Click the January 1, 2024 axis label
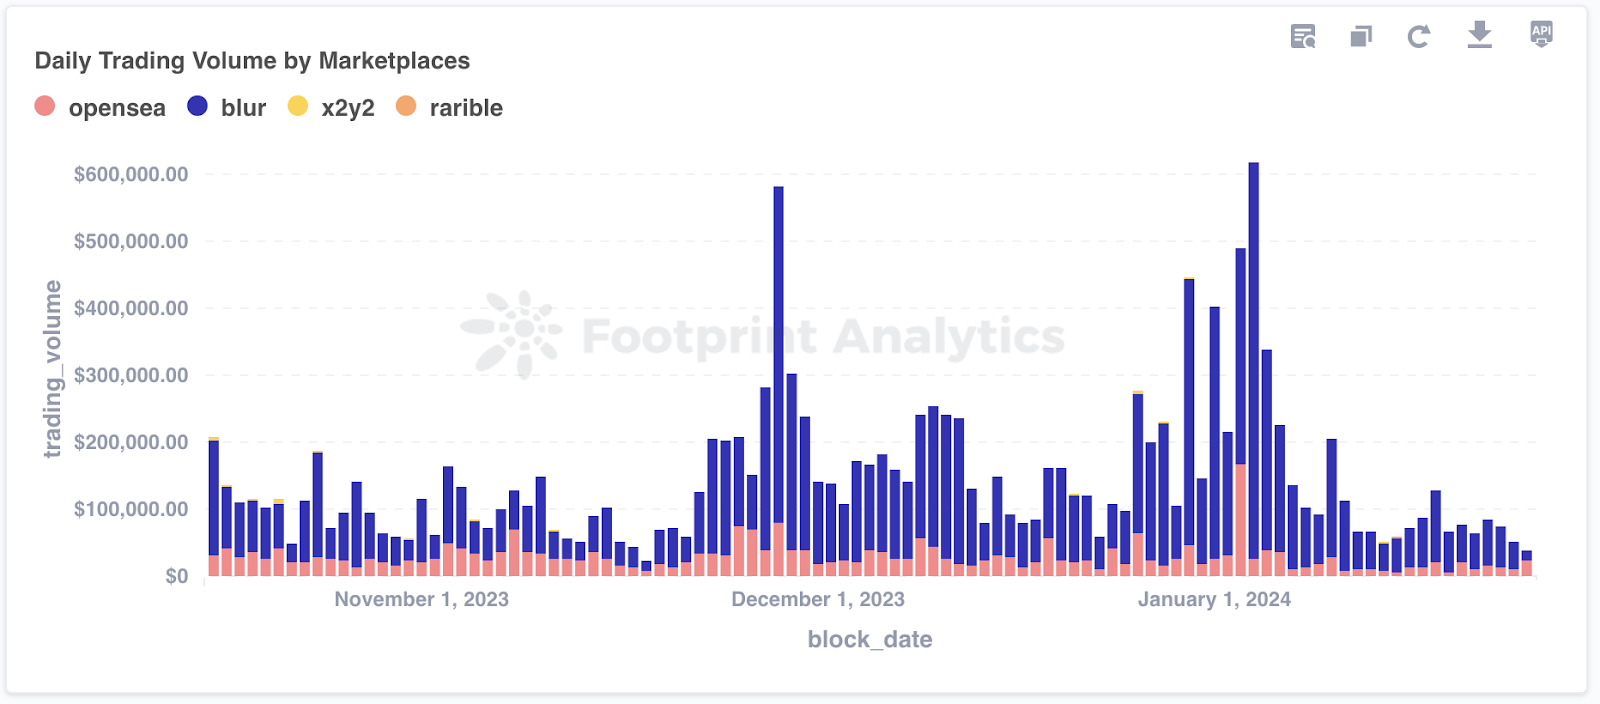This screenshot has width=1600, height=704. pyautogui.click(x=1214, y=599)
